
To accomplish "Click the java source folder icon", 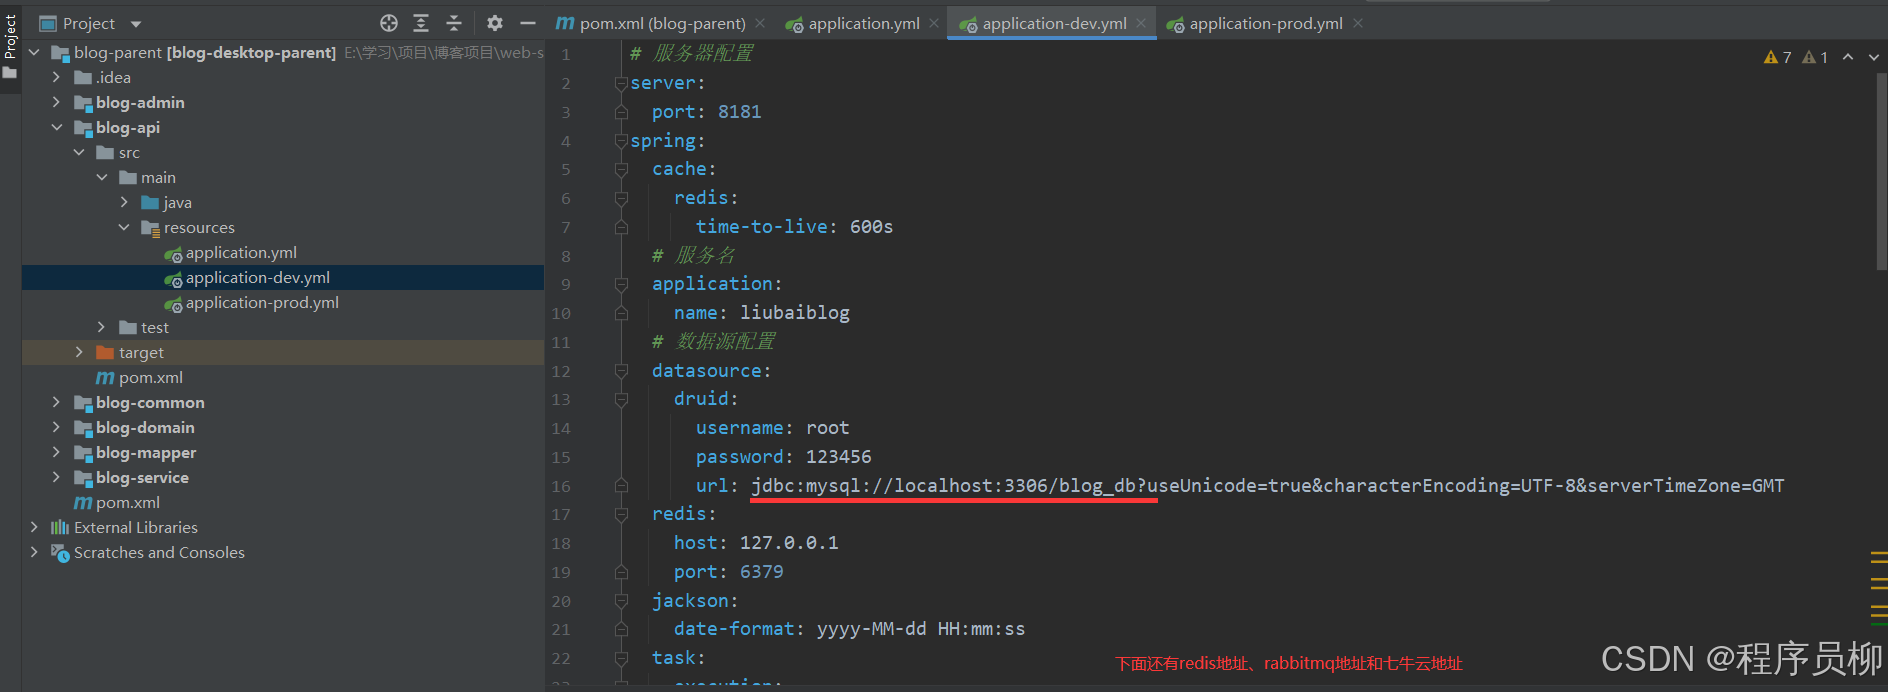I will click(150, 202).
